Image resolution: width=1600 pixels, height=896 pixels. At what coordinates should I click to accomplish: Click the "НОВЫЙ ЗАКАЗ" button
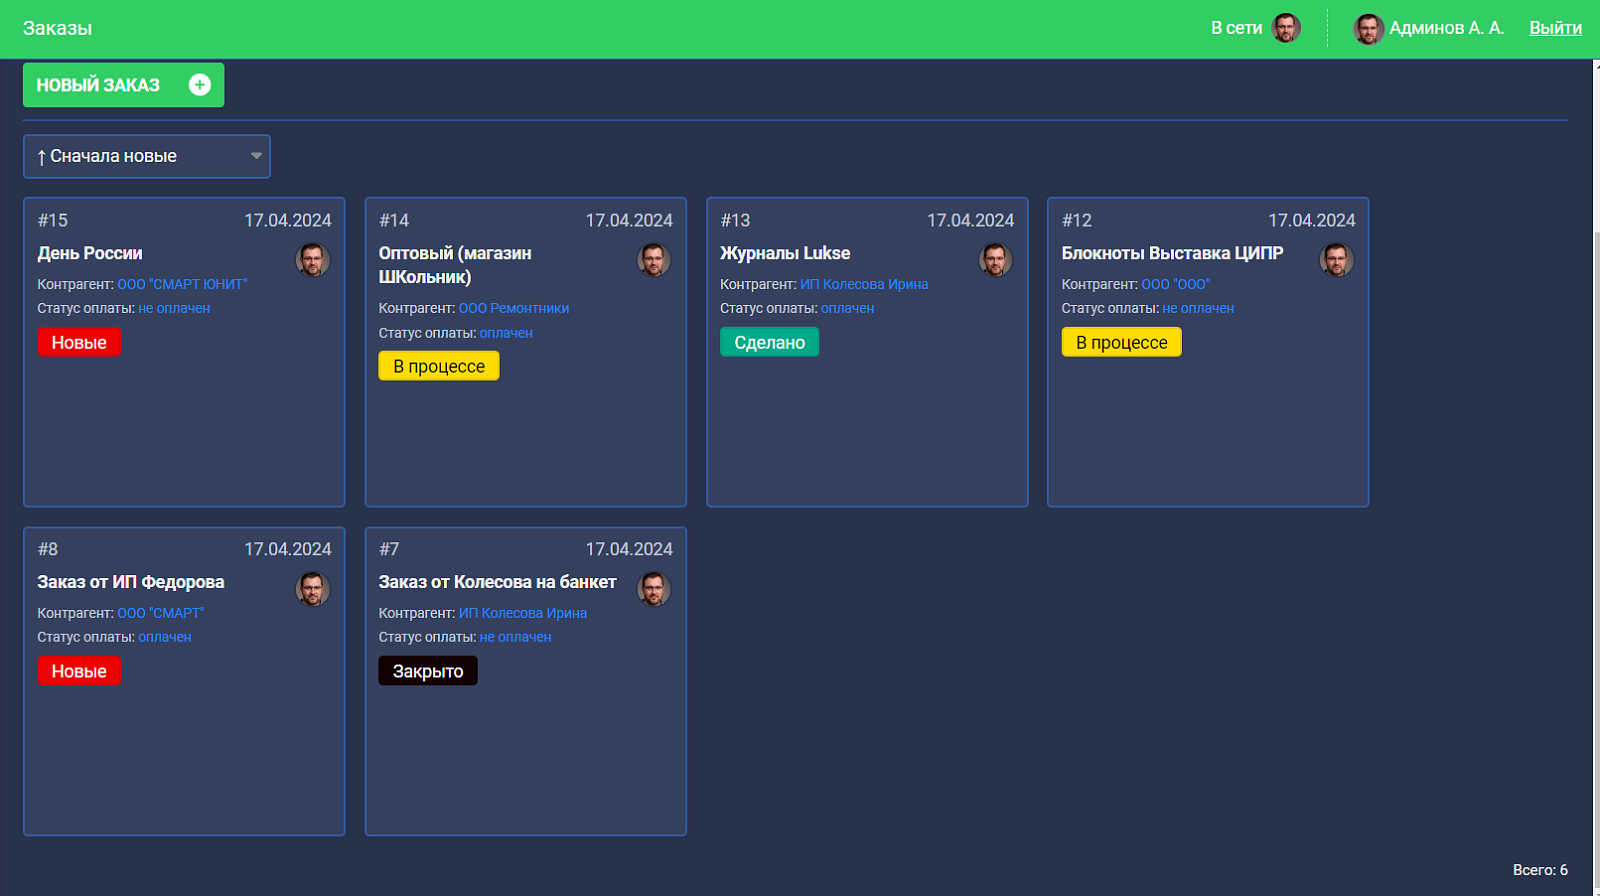(x=123, y=85)
